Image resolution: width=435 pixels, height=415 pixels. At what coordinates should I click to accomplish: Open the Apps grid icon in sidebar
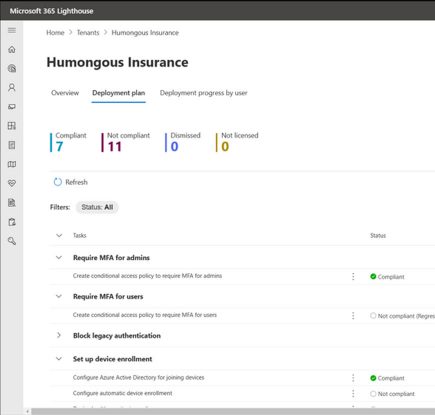(x=12, y=126)
